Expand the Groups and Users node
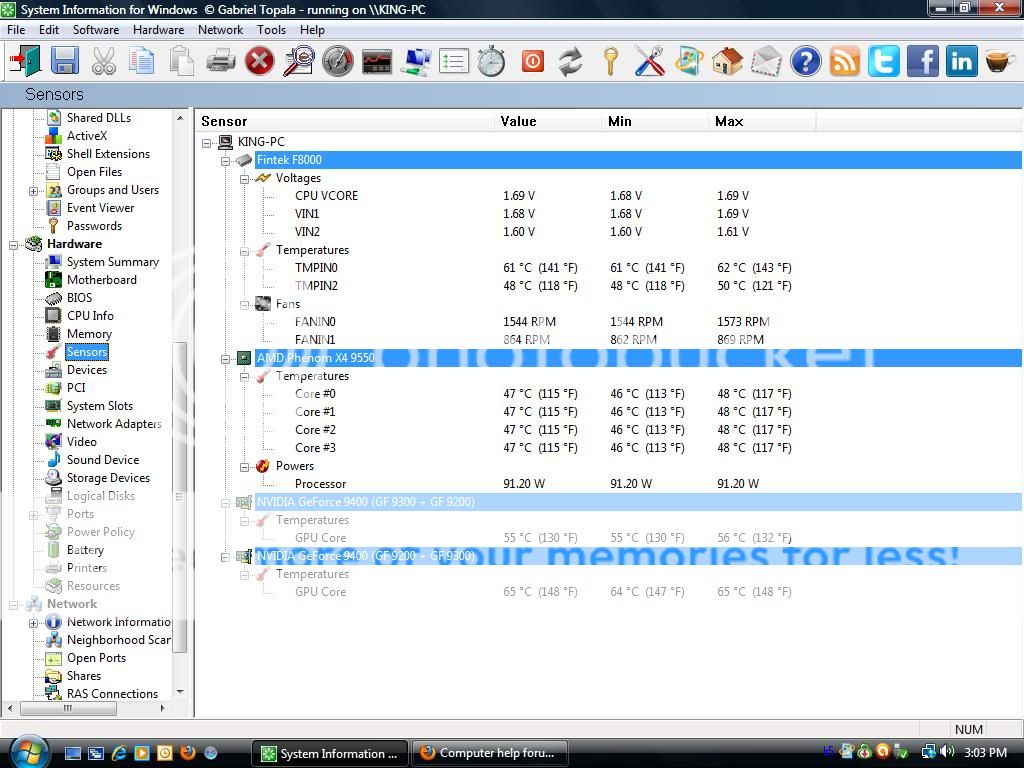Screen dimensions: 1024x768 (x=33, y=191)
